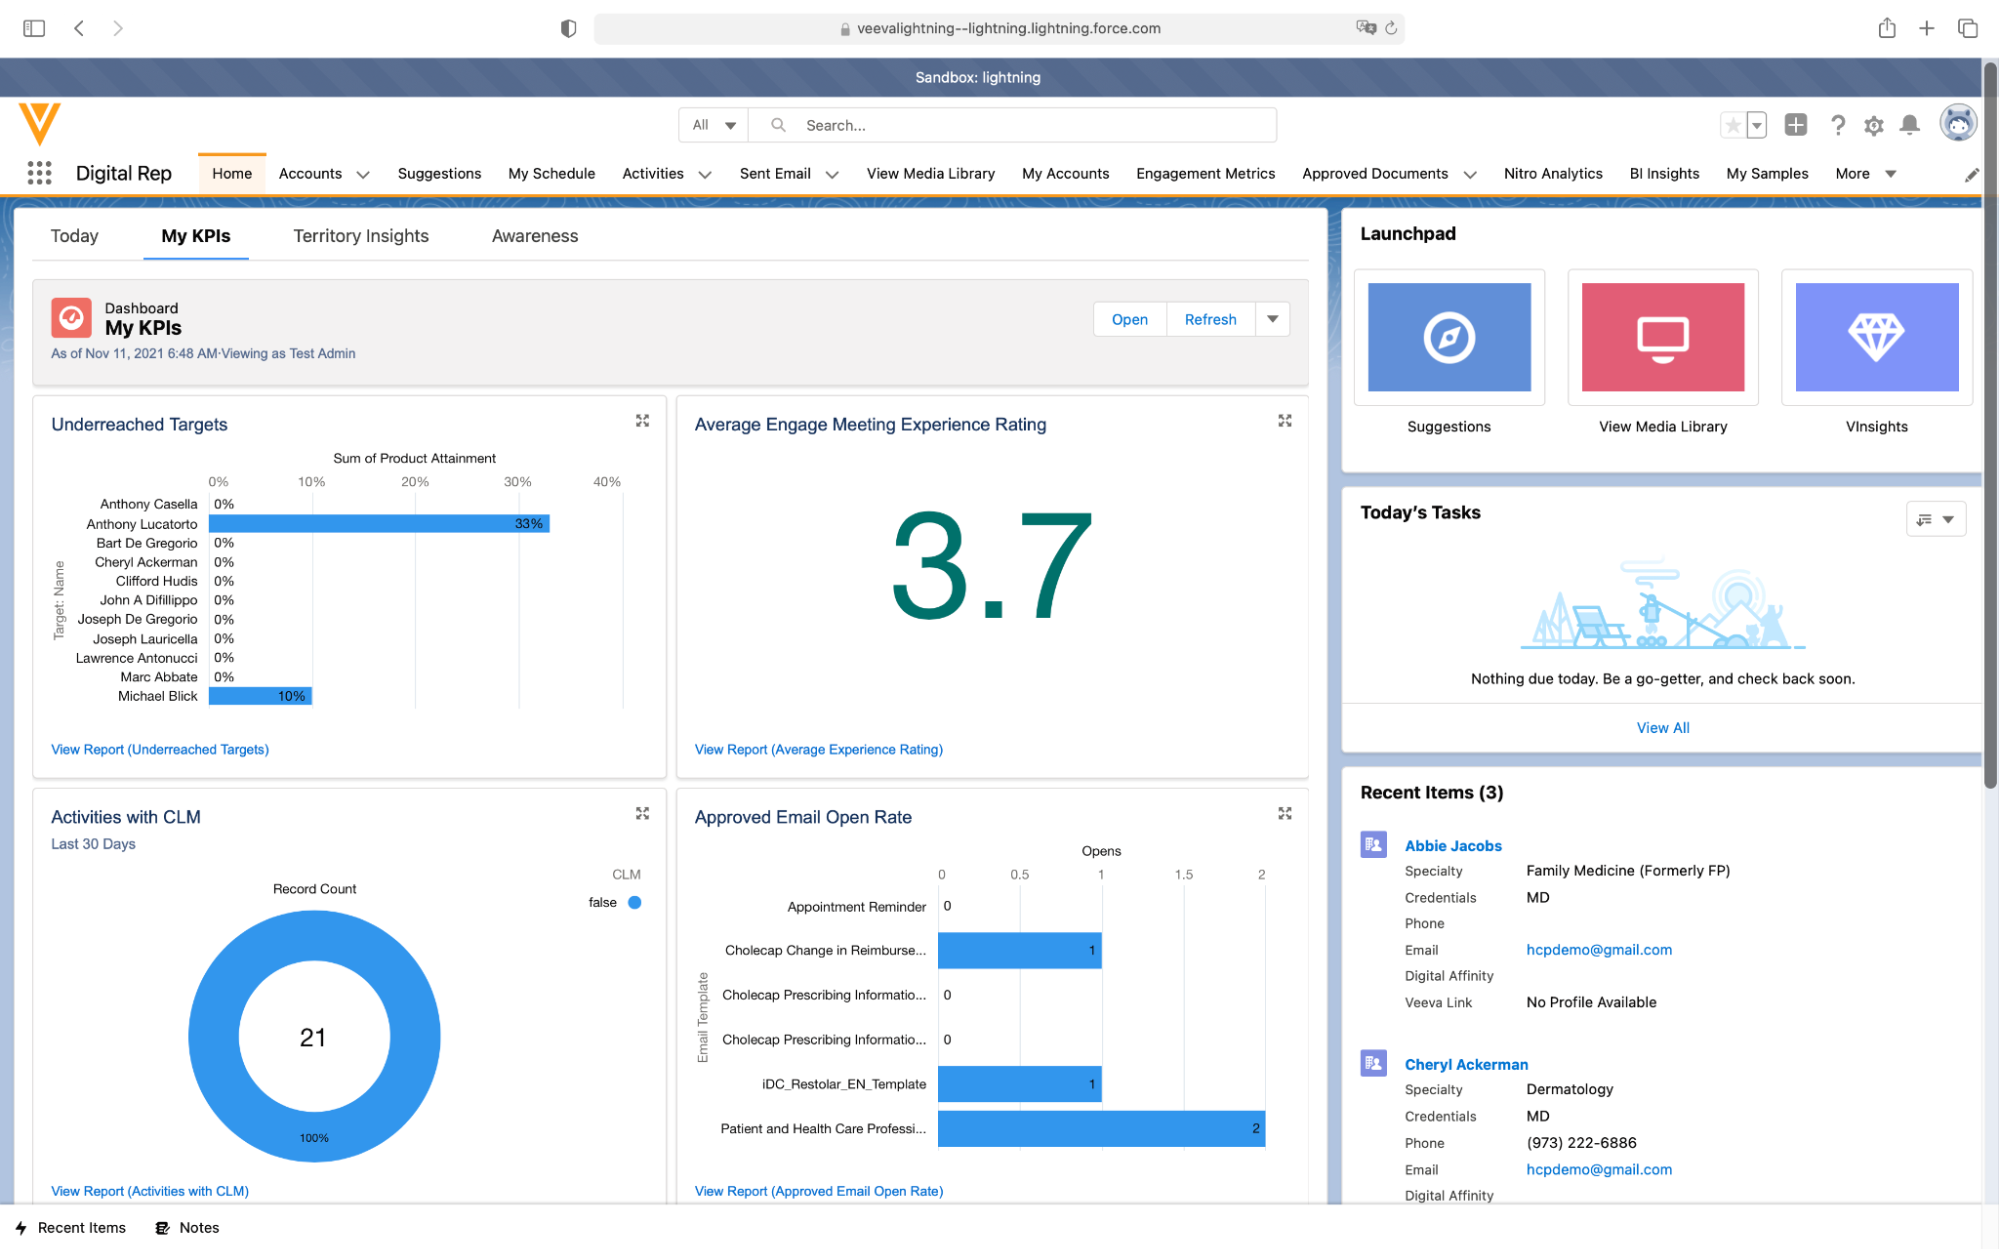The image size is (1999, 1250).
Task: Expand the Approved Email Open Rate chart
Action: pyautogui.click(x=1284, y=814)
